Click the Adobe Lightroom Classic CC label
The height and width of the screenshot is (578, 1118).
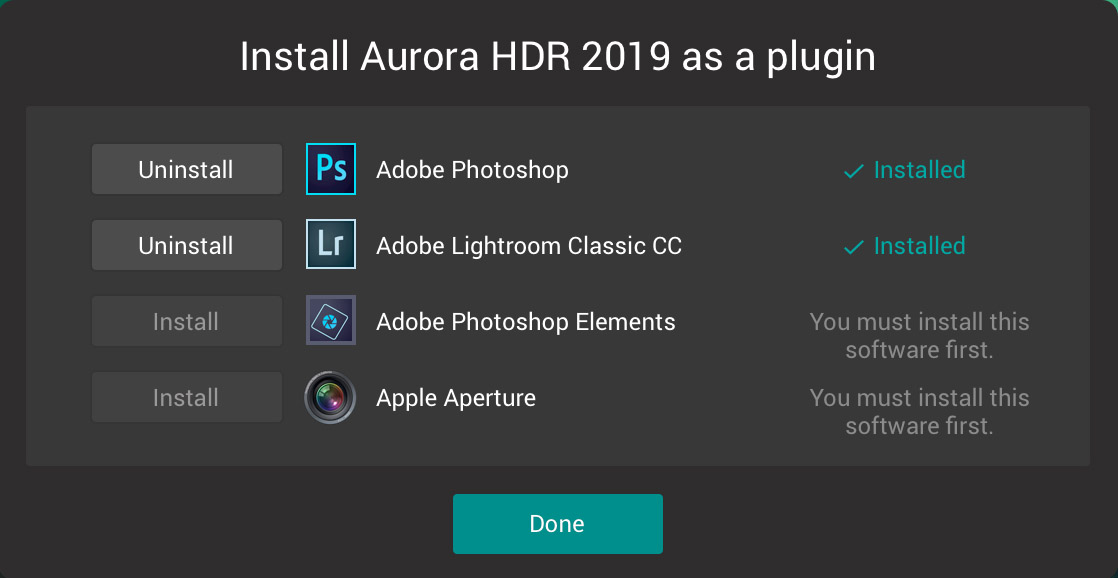point(528,246)
